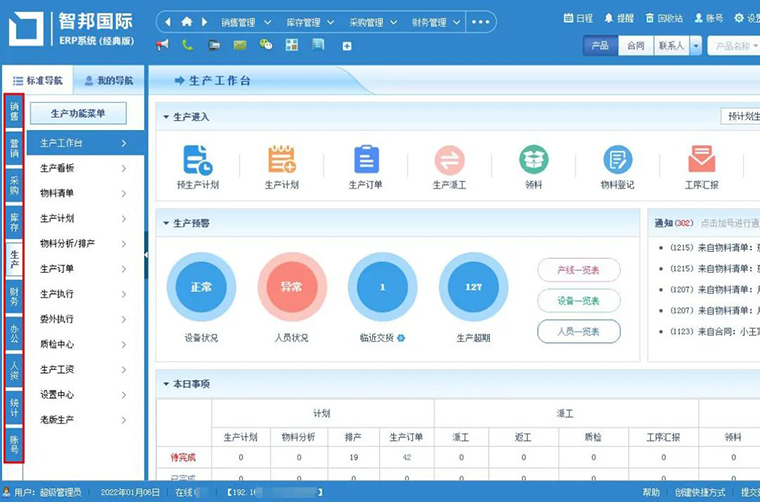Select the 产品 search type toggle

pos(600,46)
